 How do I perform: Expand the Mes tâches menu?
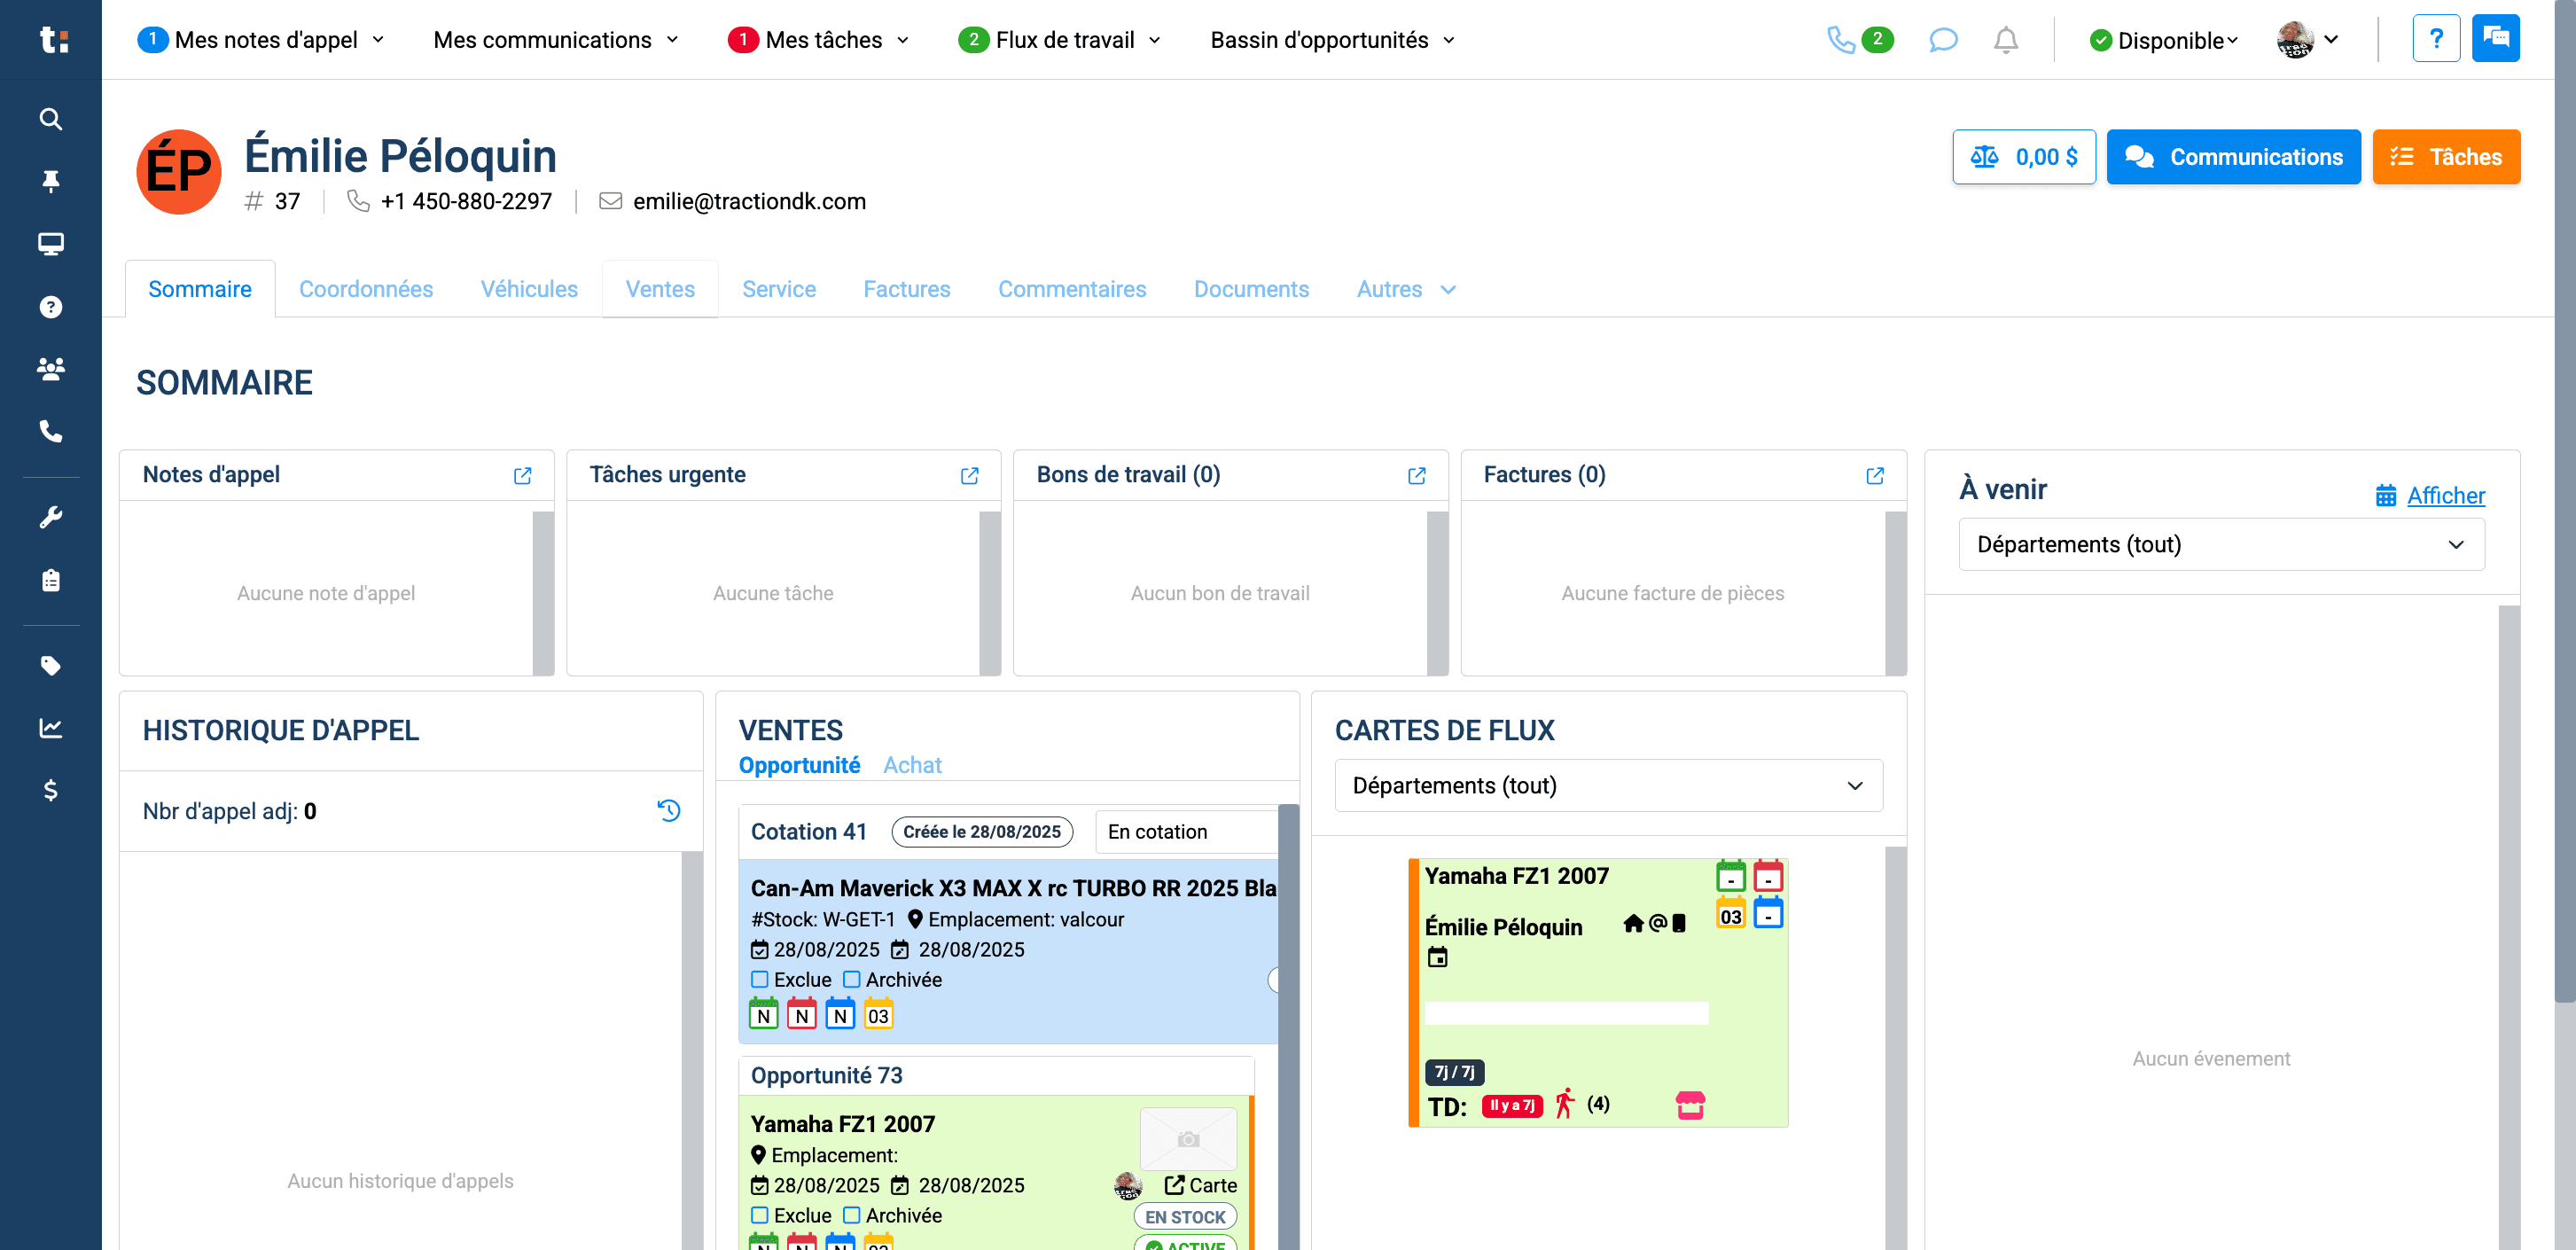point(819,40)
